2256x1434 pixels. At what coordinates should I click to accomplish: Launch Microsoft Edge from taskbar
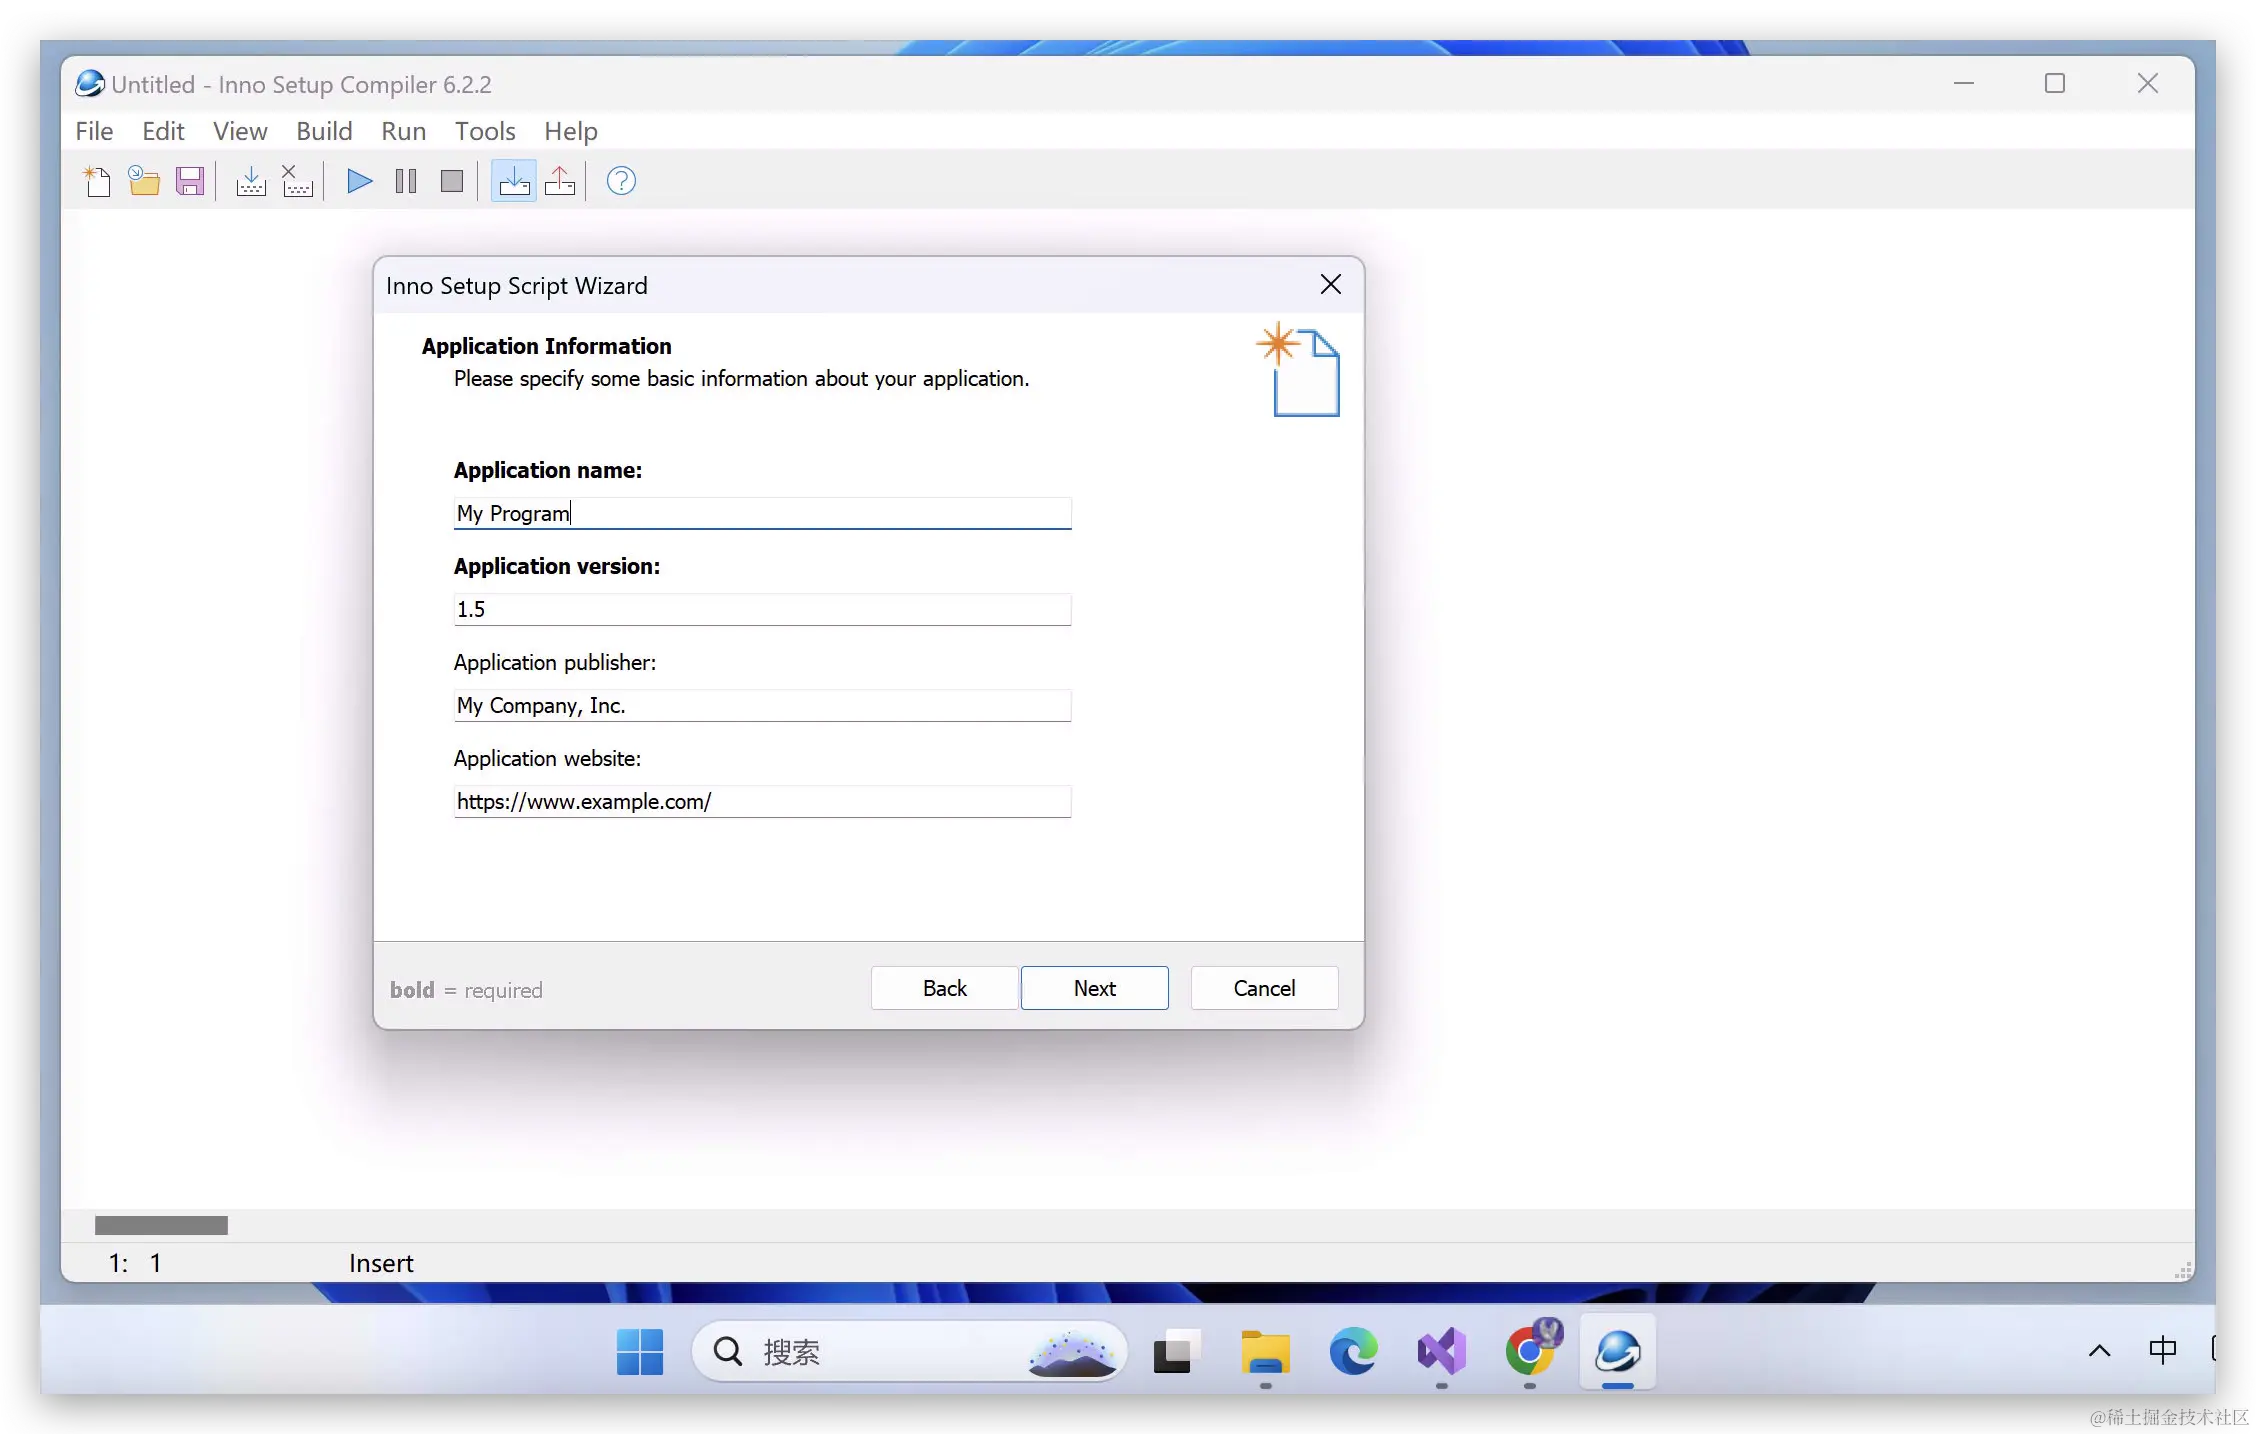(1353, 1352)
